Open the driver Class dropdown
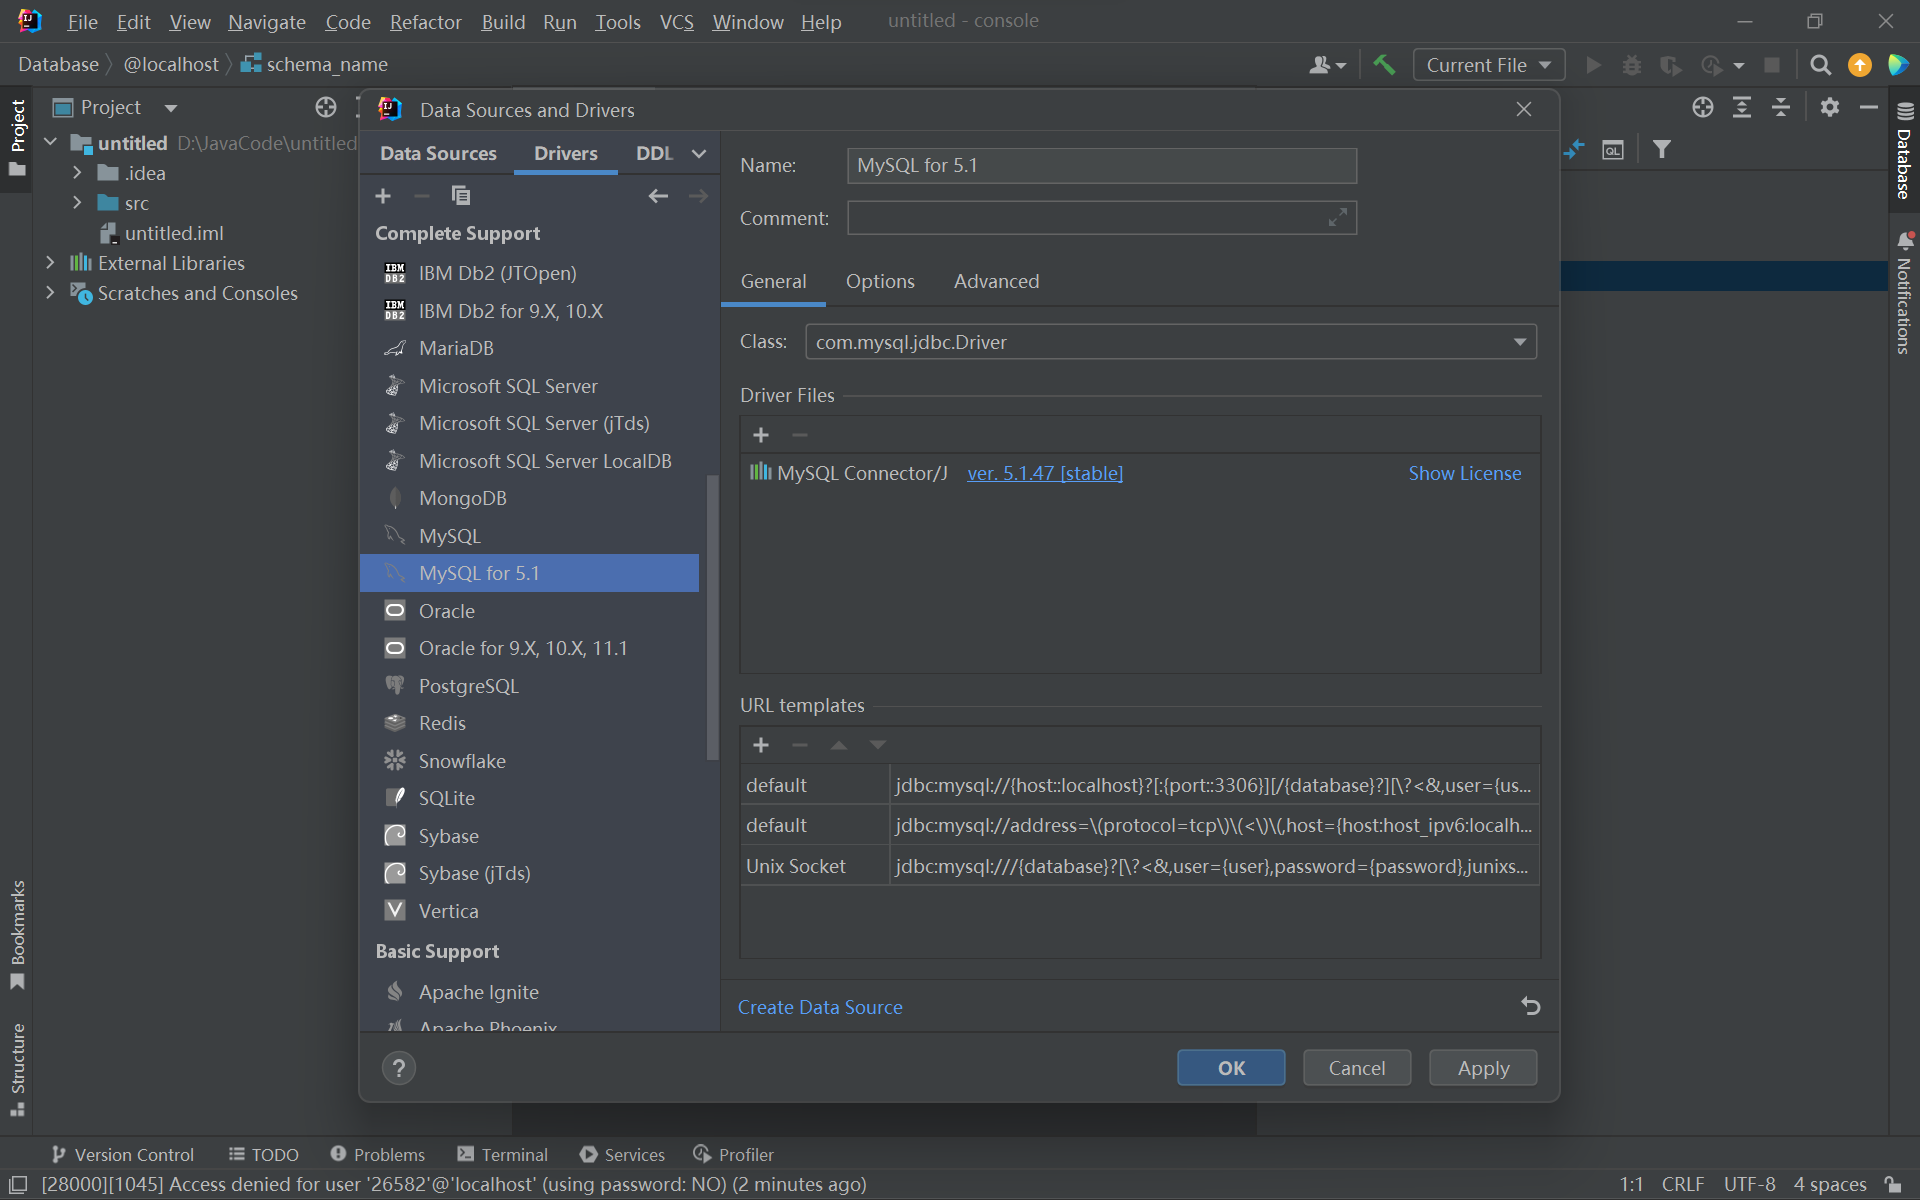Screen dimensions: 1920x1200 [1519, 342]
